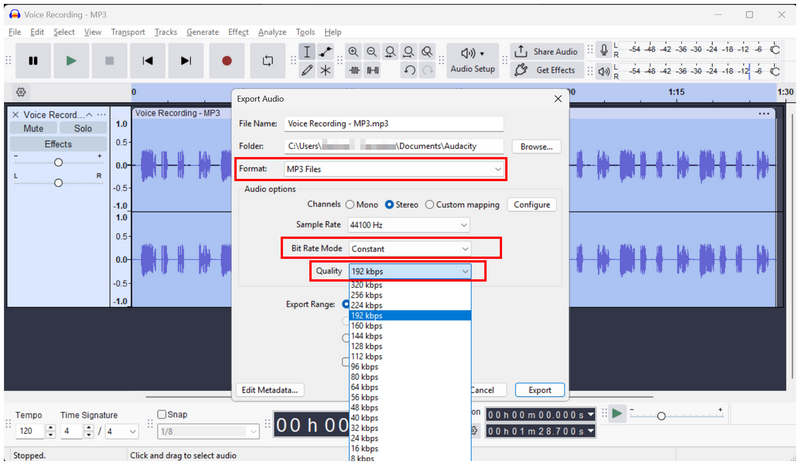Click the Stop transport button
The width and height of the screenshot is (800, 465).
[x=109, y=61]
